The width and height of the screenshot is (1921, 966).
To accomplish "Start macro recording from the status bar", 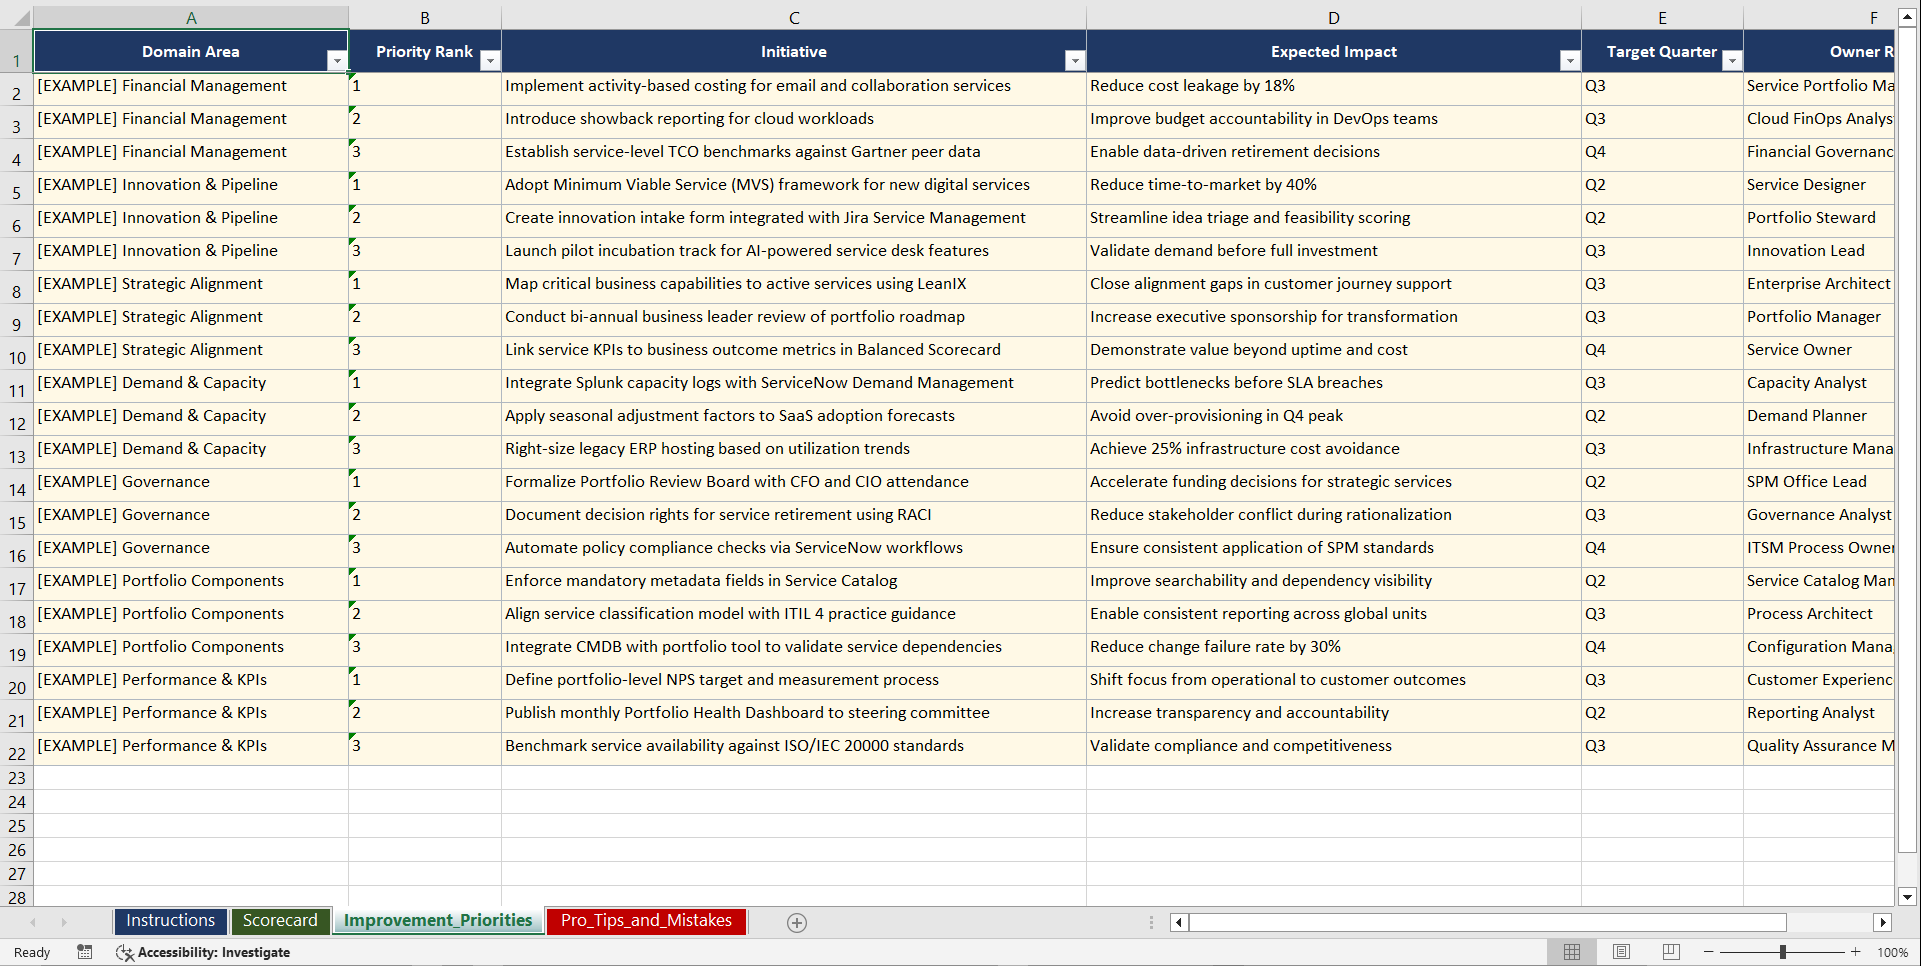I will click(85, 952).
